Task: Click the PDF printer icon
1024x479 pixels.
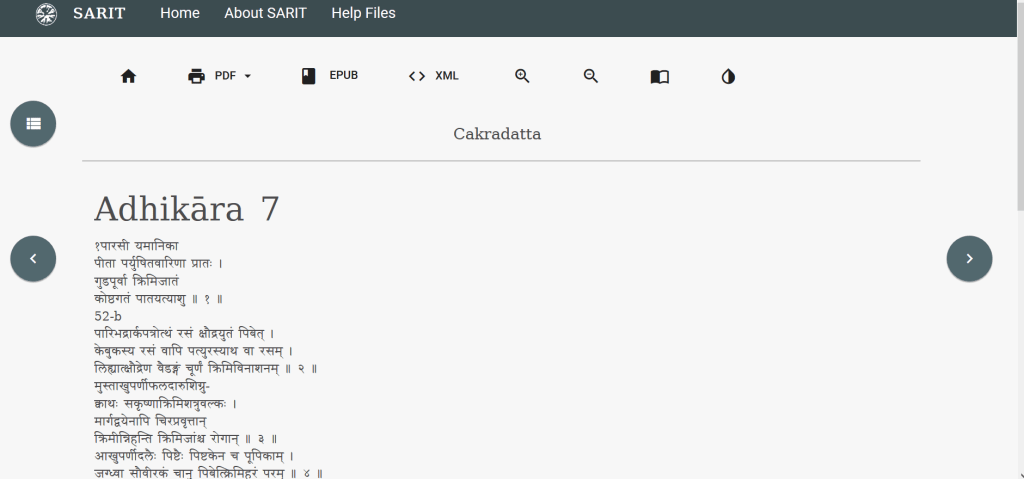Action: [x=197, y=76]
